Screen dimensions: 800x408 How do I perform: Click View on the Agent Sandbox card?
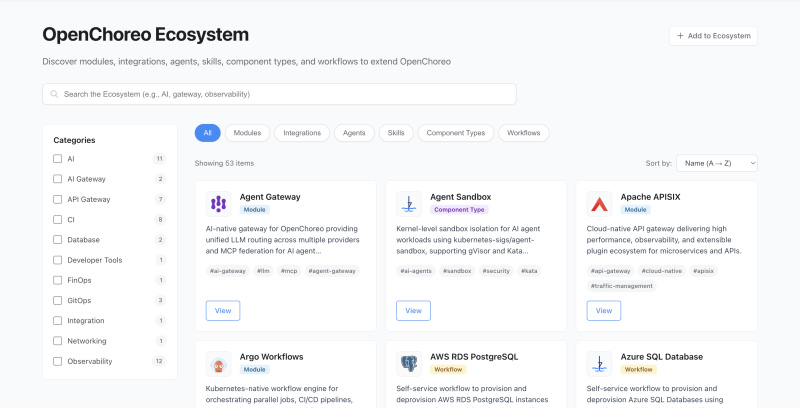coord(413,311)
